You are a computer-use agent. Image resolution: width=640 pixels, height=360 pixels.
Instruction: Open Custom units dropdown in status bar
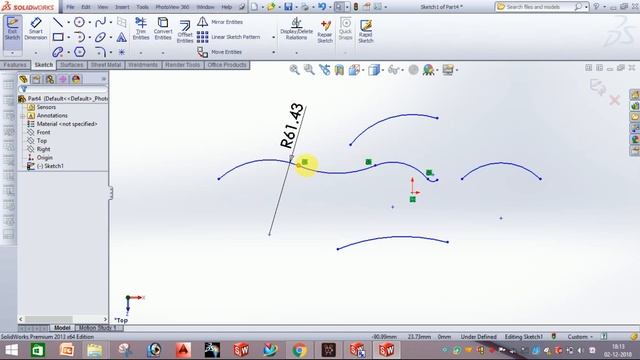(580, 337)
